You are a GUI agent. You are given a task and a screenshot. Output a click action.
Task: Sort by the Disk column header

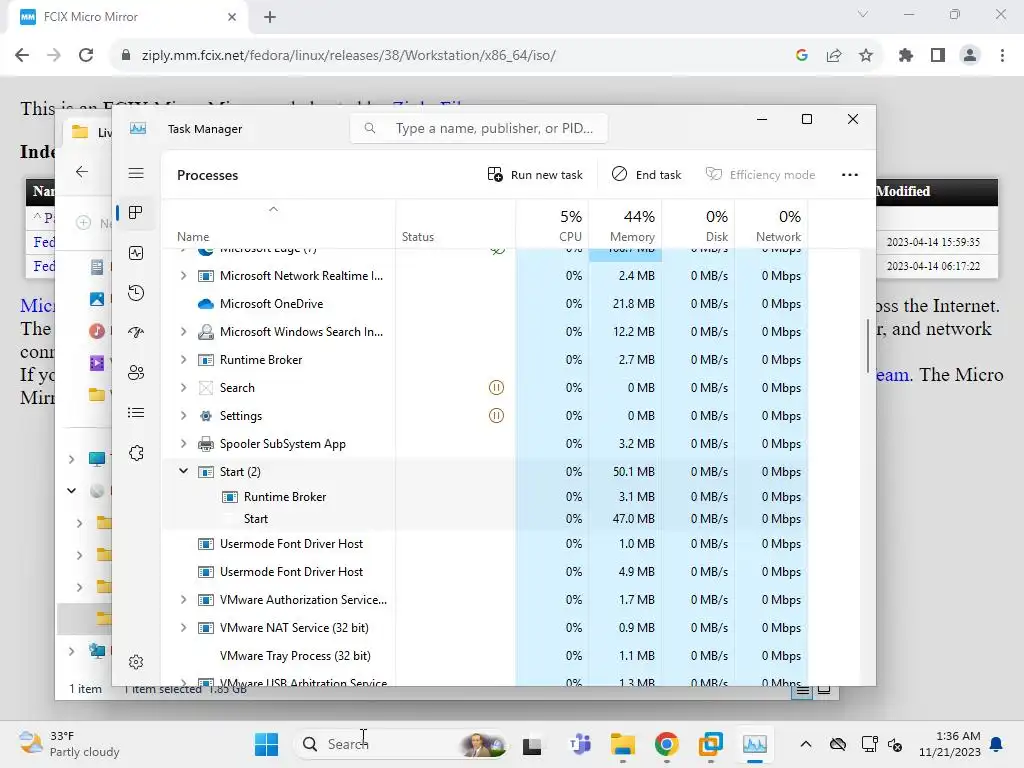click(699, 225)
